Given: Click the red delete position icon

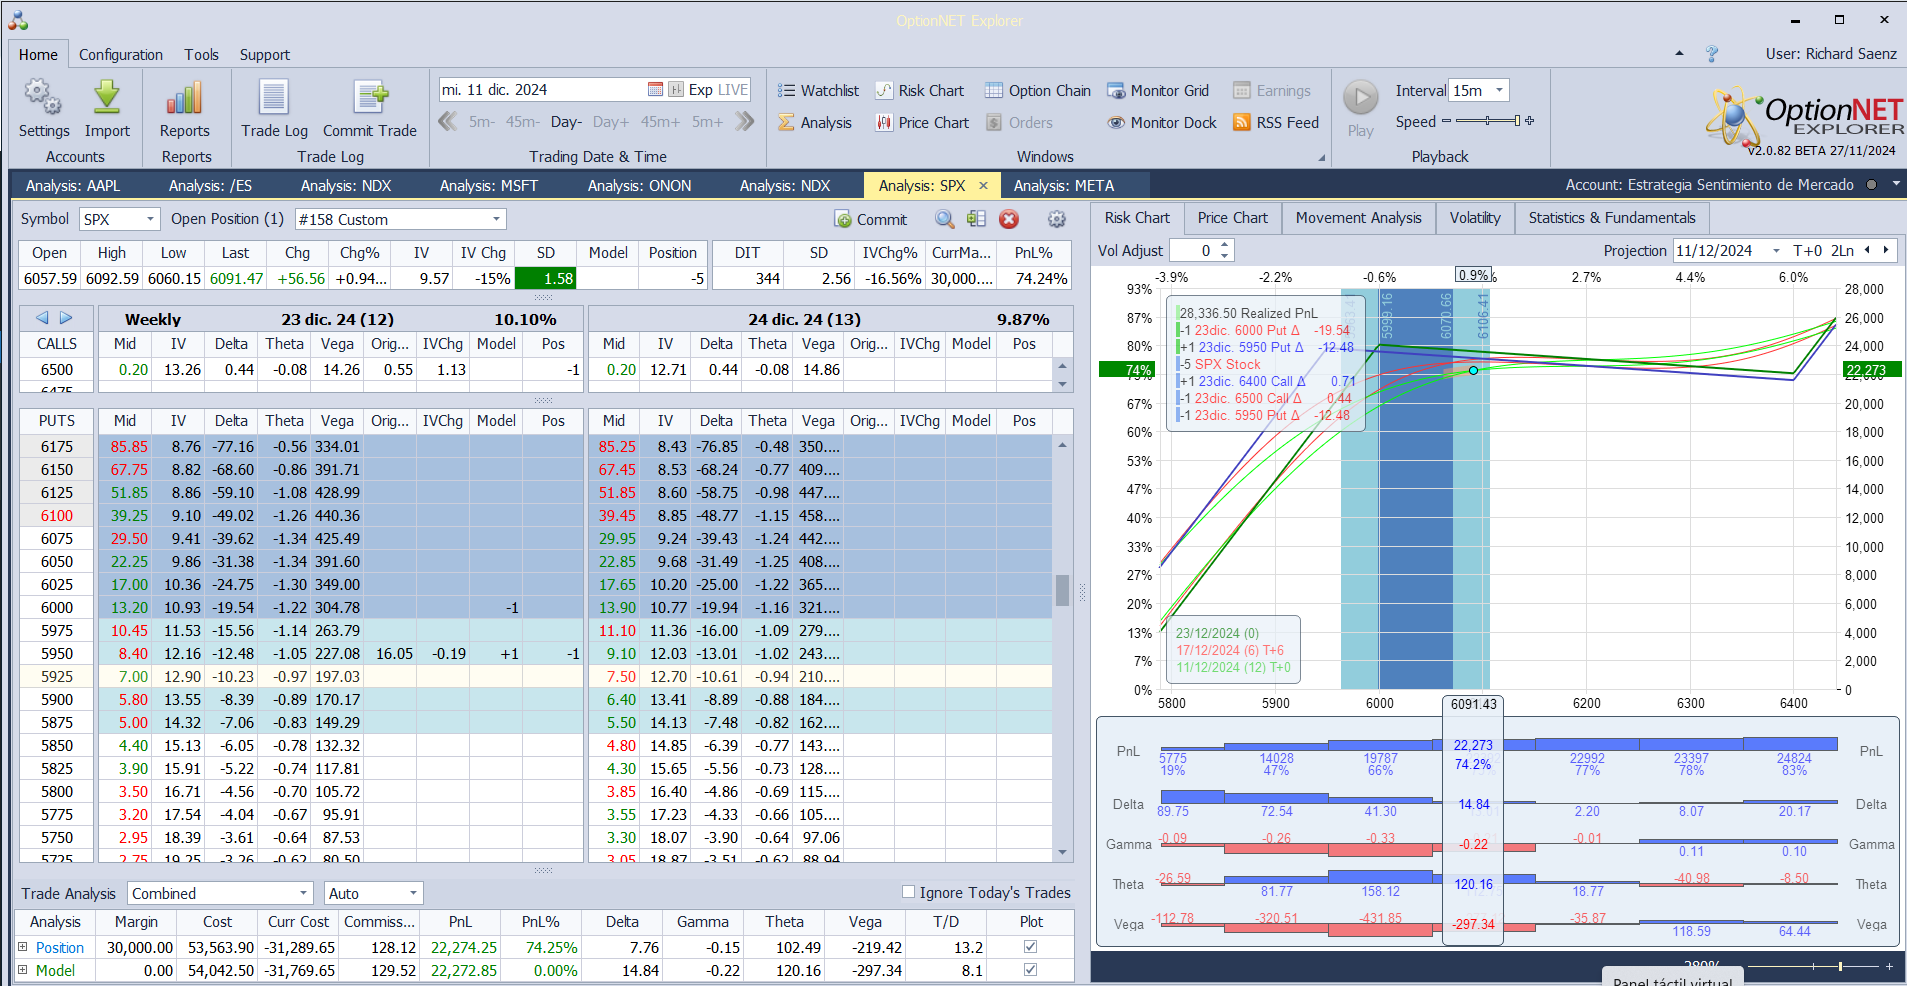Looking at the screenshot, I should pos(1009,219).
